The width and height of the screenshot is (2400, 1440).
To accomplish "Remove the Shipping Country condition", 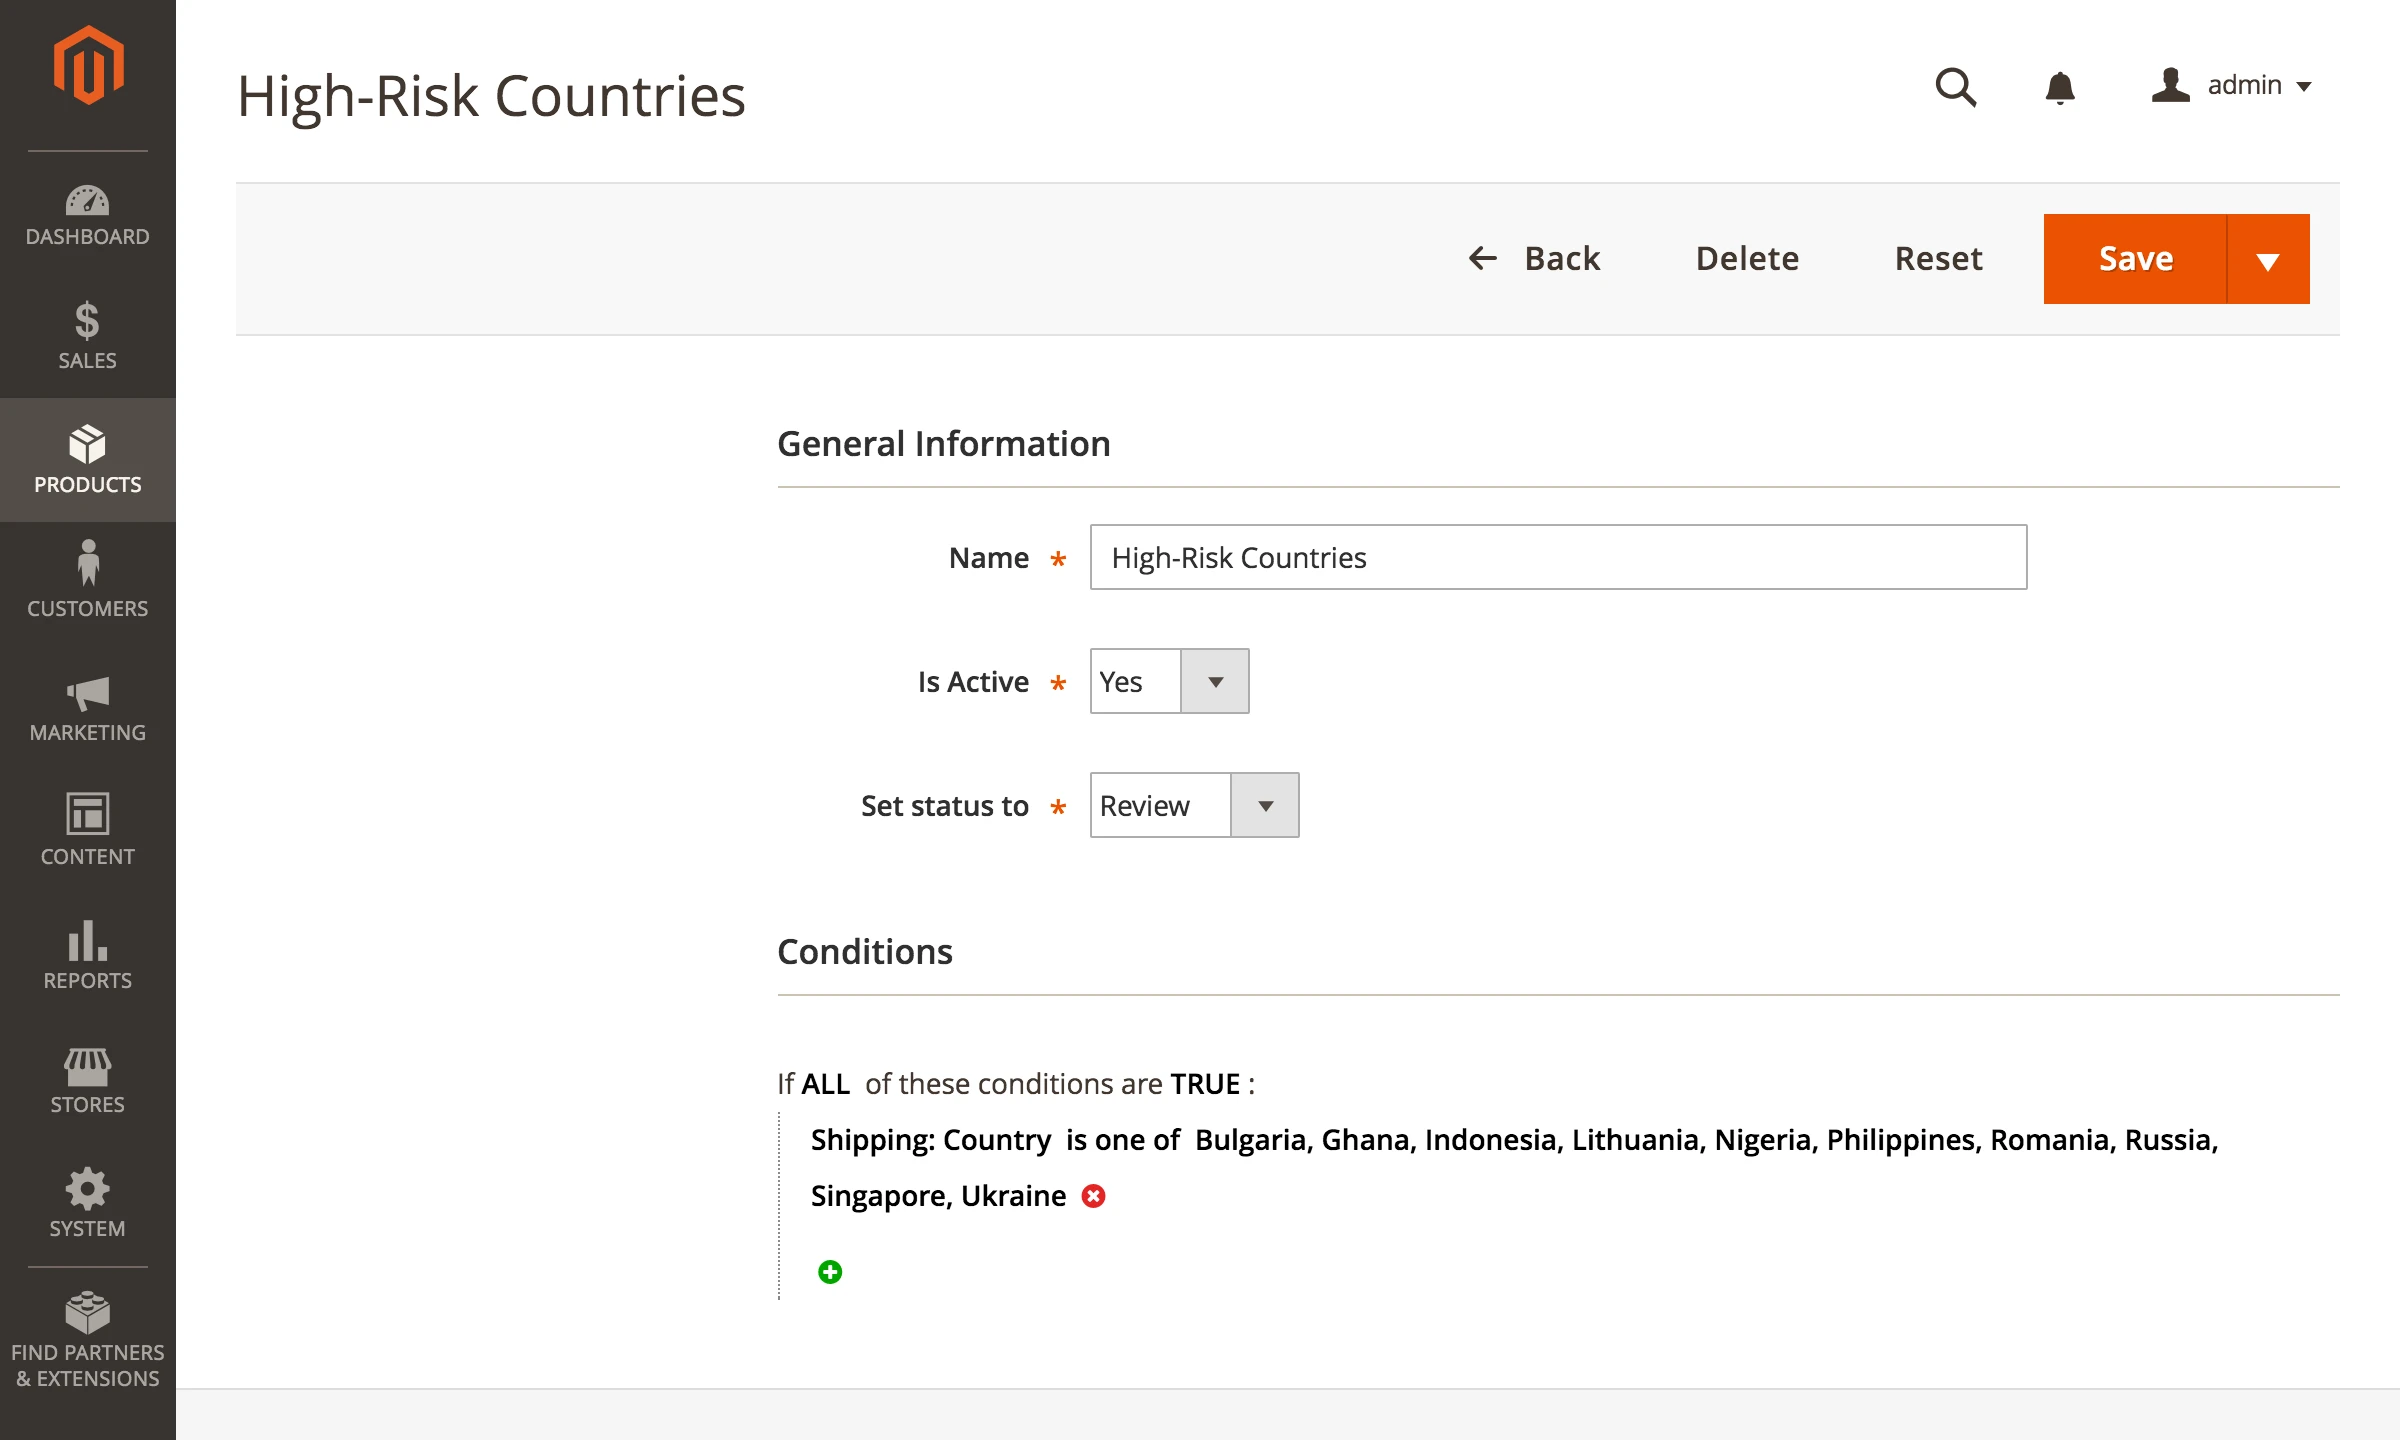I will coord(1094,1195).
